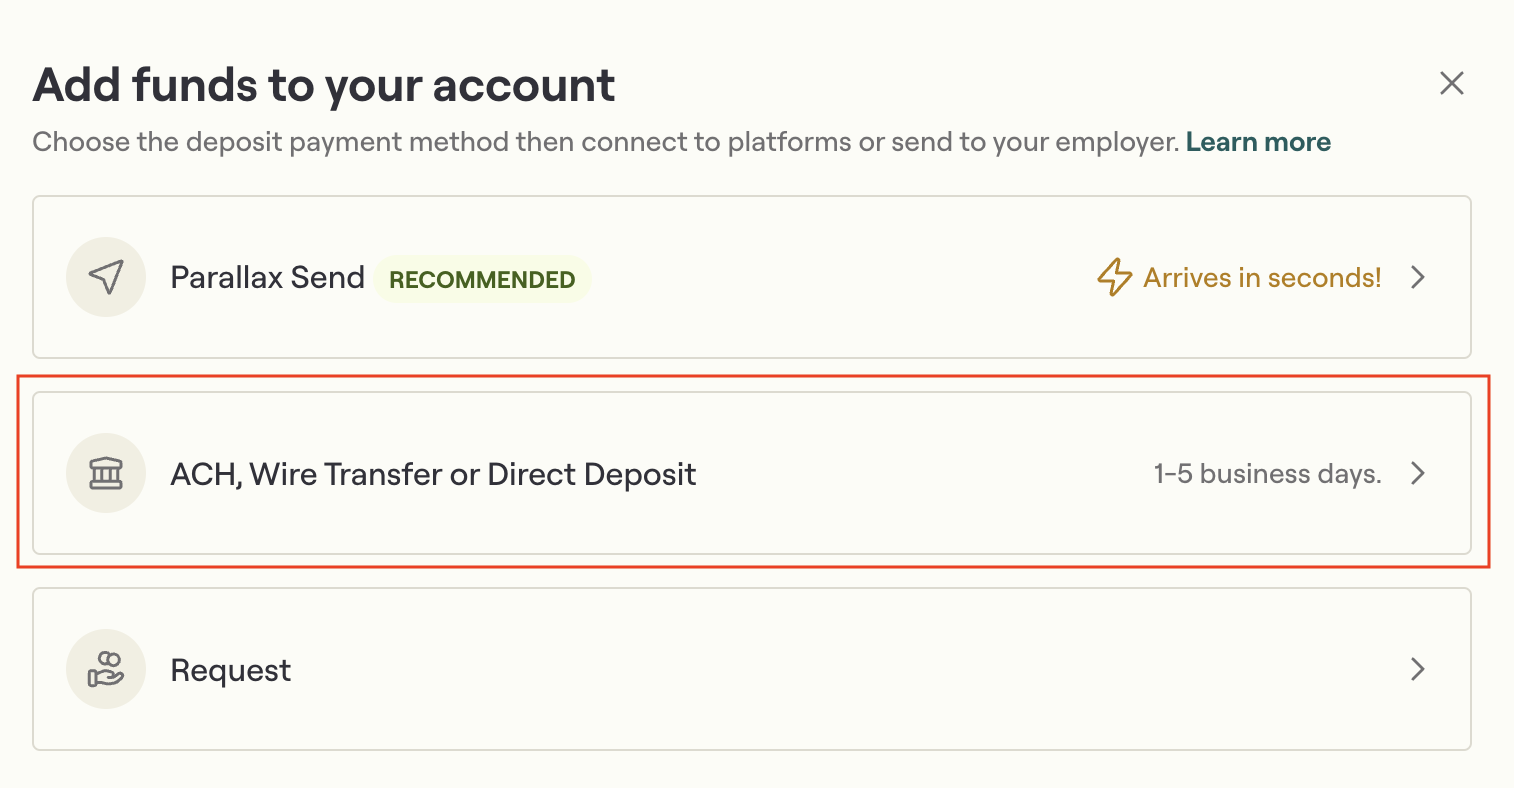Click the RECOMMENDED badge

pyautogui.click(x=482, y=279)
